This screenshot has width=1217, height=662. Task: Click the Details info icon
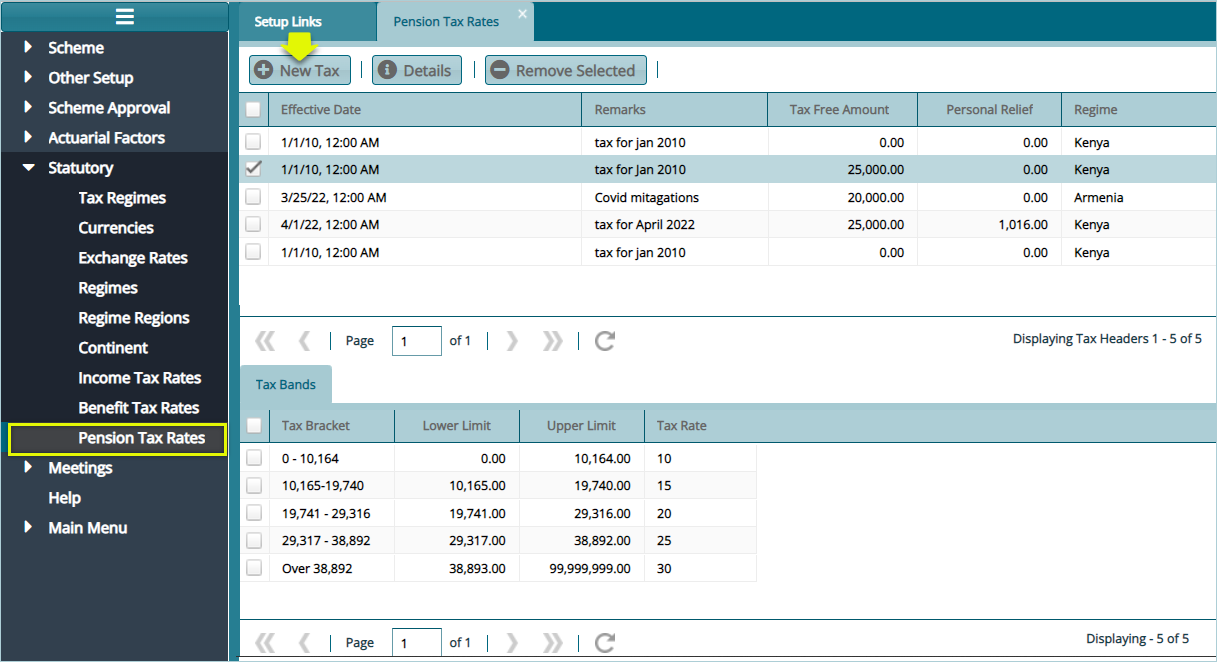click(x=387, y=70)
